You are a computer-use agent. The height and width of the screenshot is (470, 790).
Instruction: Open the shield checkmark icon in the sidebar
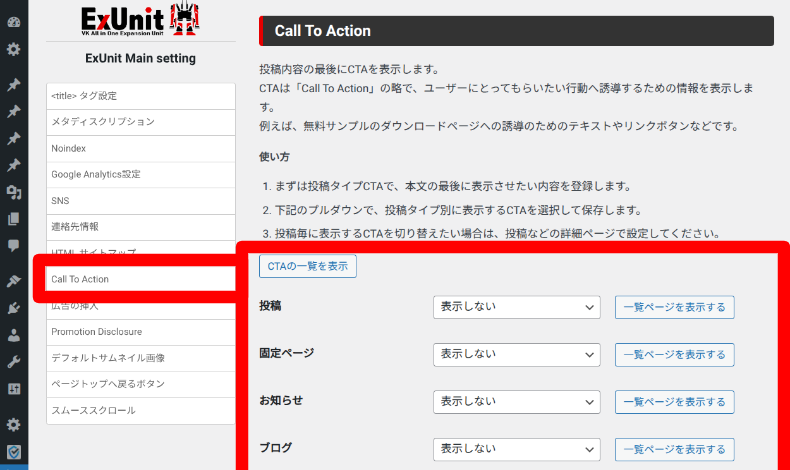click(x=14, y=452)
